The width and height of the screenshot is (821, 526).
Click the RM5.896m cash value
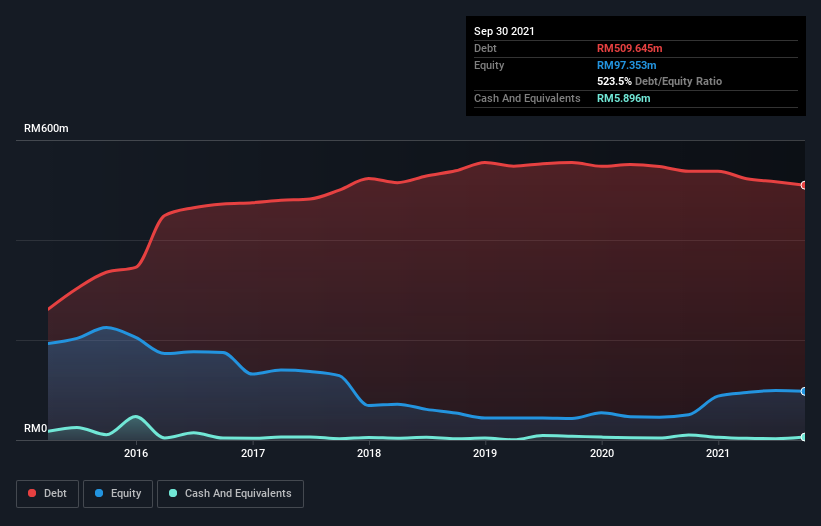[x=624, y=98]
